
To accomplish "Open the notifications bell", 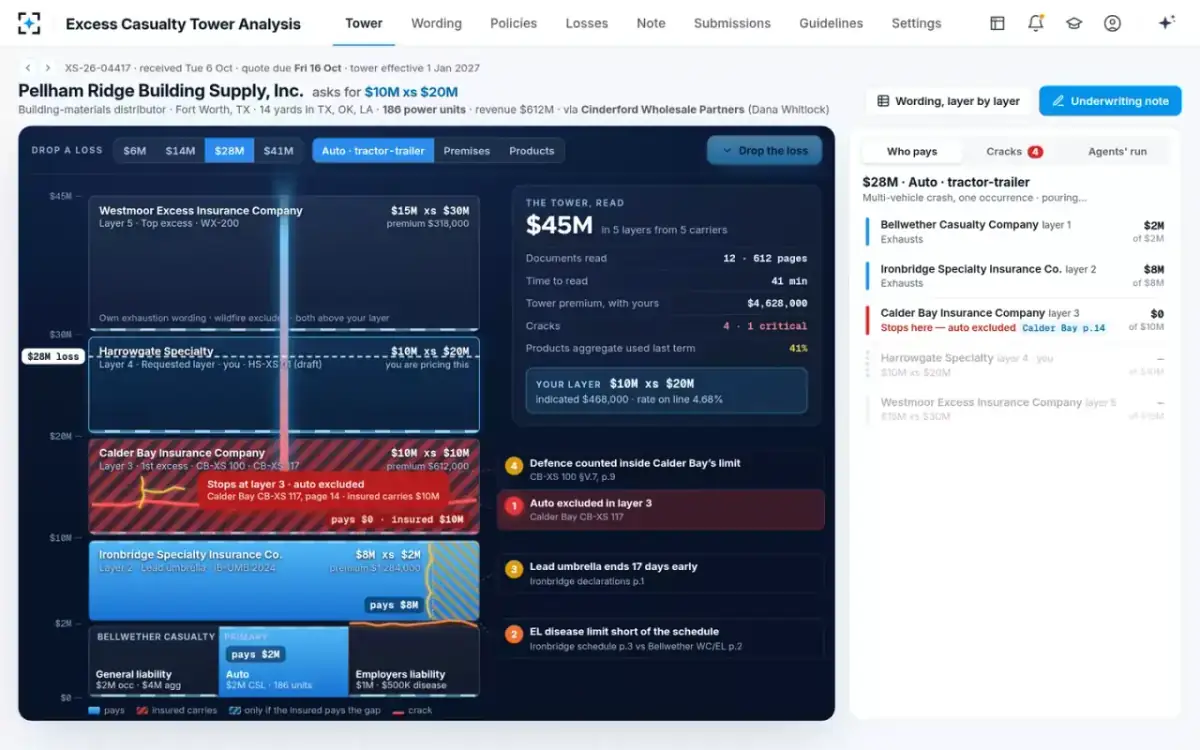I will [x=1036, y=23].
